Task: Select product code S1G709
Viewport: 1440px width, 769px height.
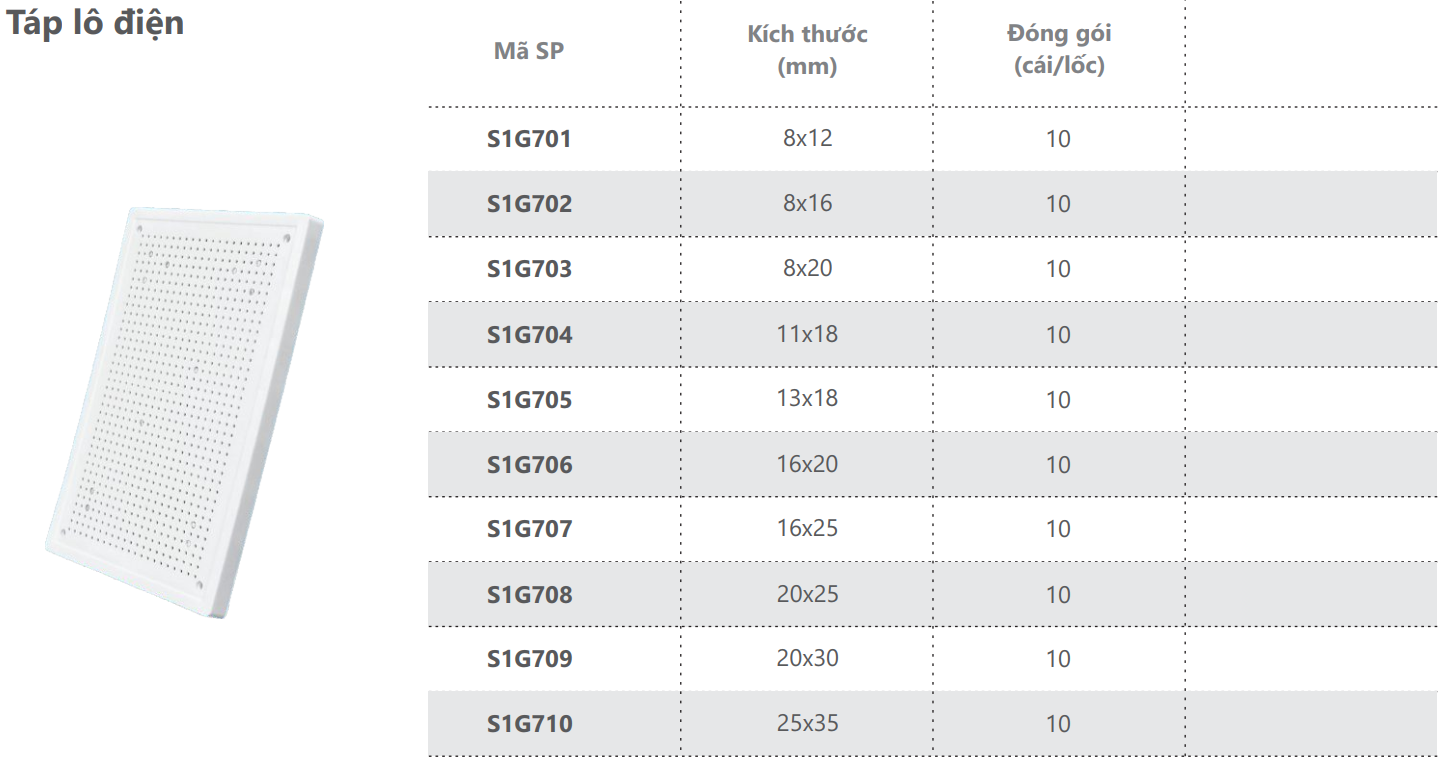Action: pyautogui.click(x=529, y=660)
